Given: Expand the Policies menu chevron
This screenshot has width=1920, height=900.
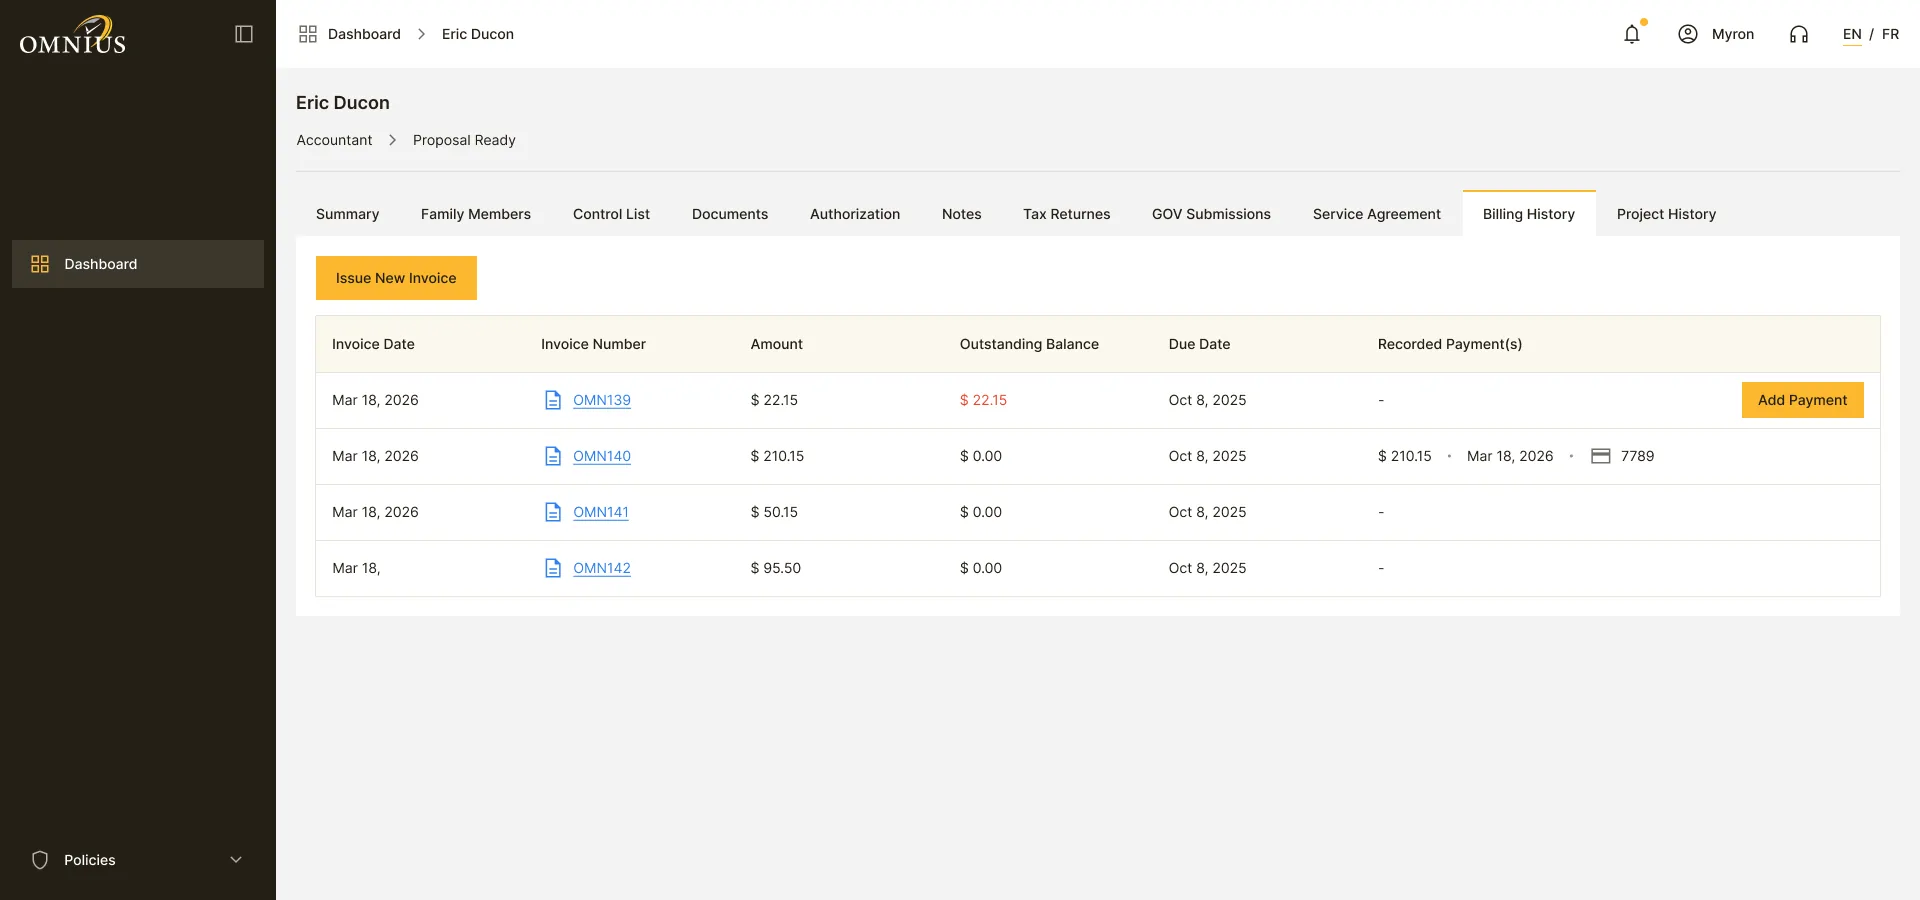Looking at the screenshot, I should [x=236, y=860].
